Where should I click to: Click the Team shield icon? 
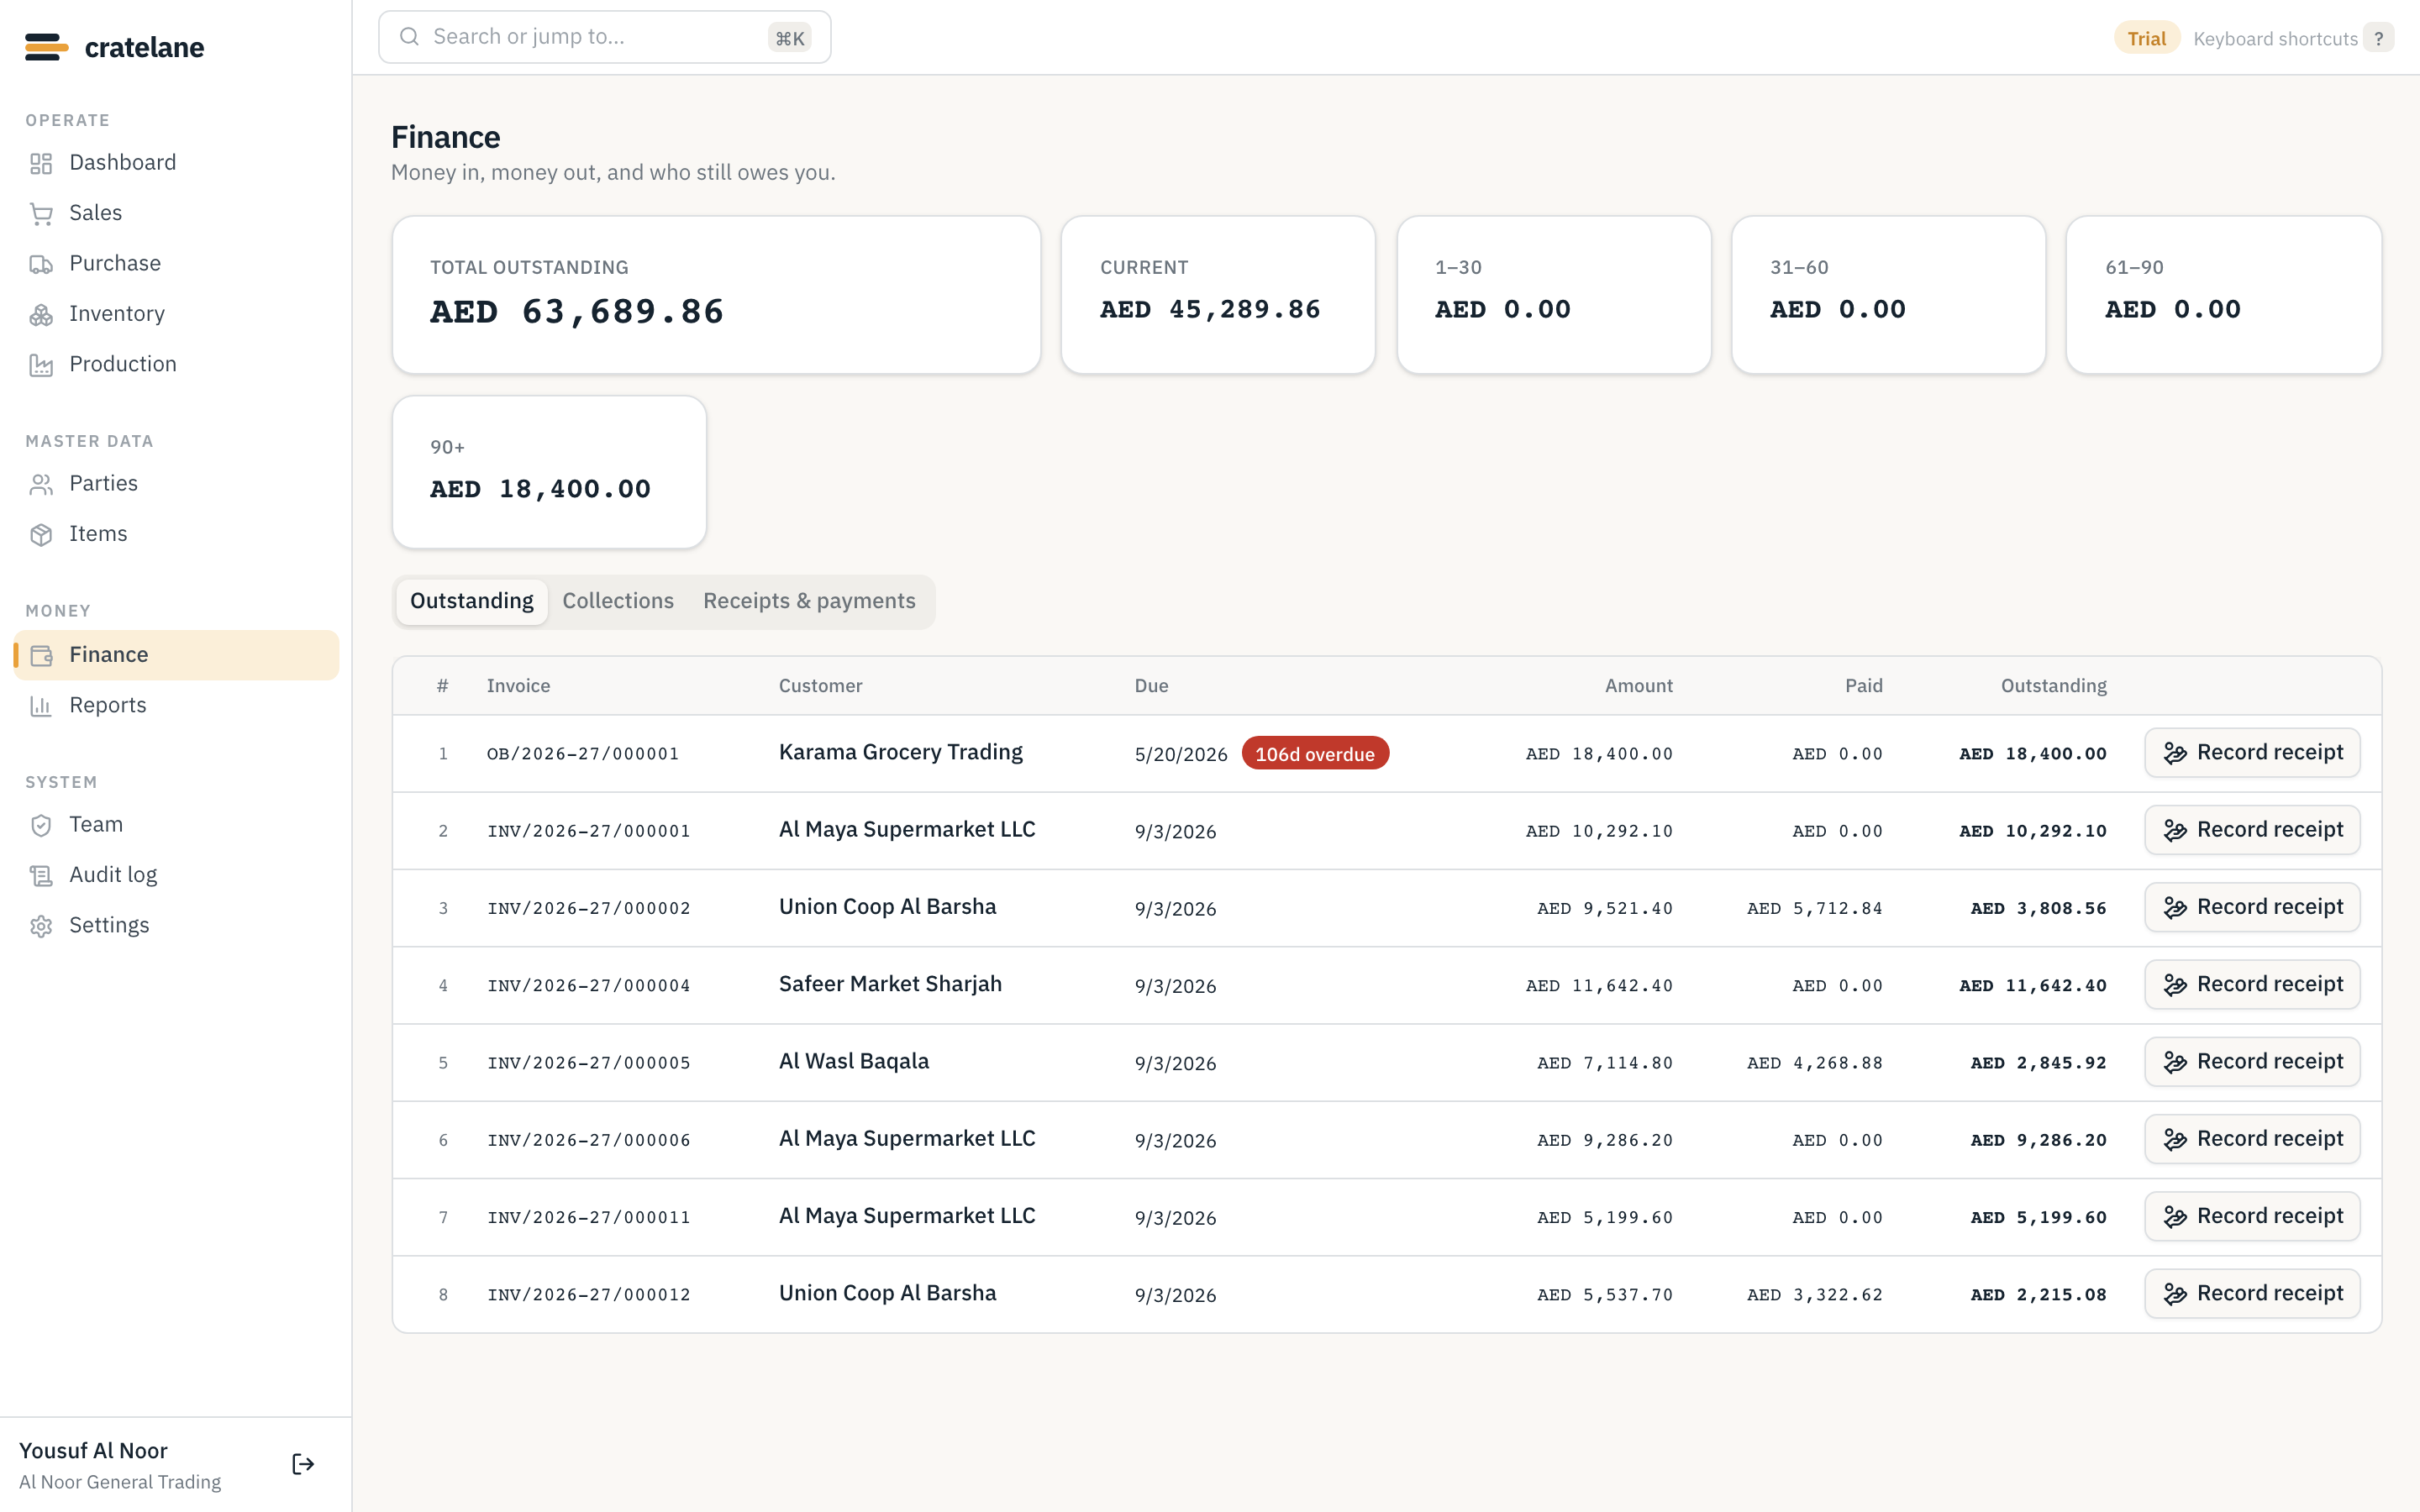coord(41,825)
